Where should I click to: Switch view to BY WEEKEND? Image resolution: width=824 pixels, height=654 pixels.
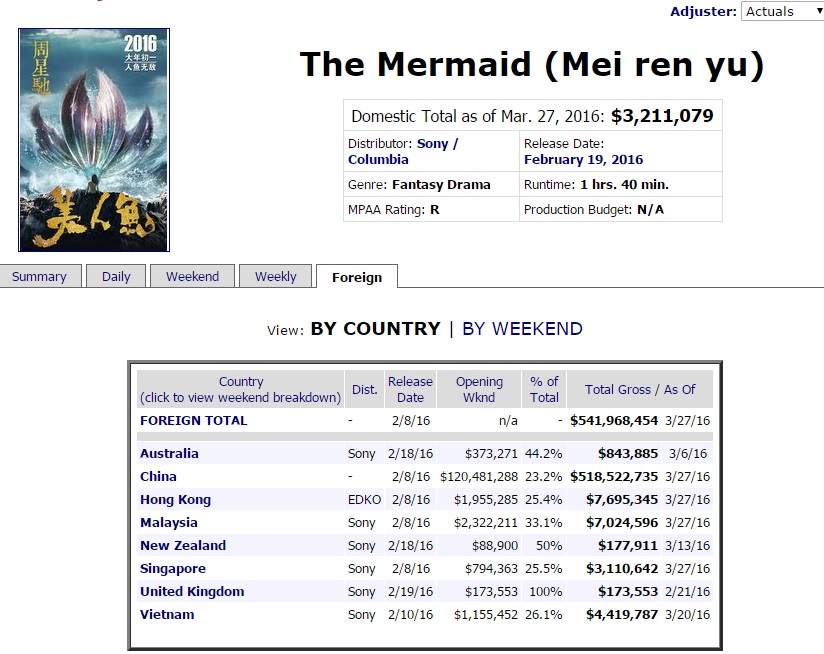(522, 329)
